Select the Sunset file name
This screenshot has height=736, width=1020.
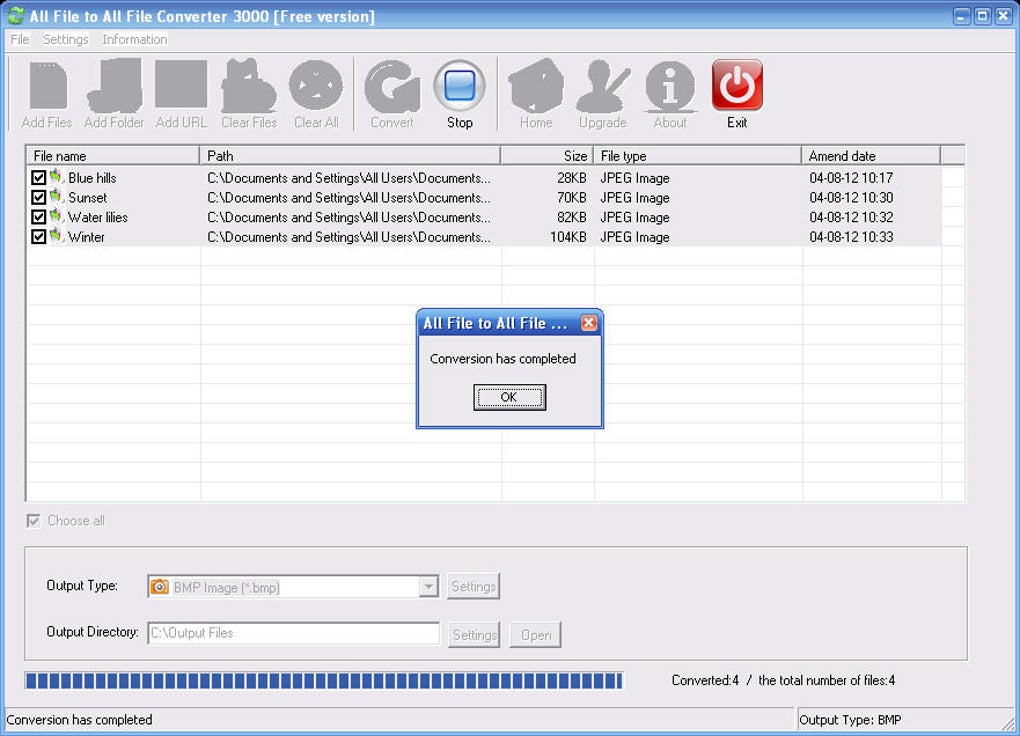87,197
